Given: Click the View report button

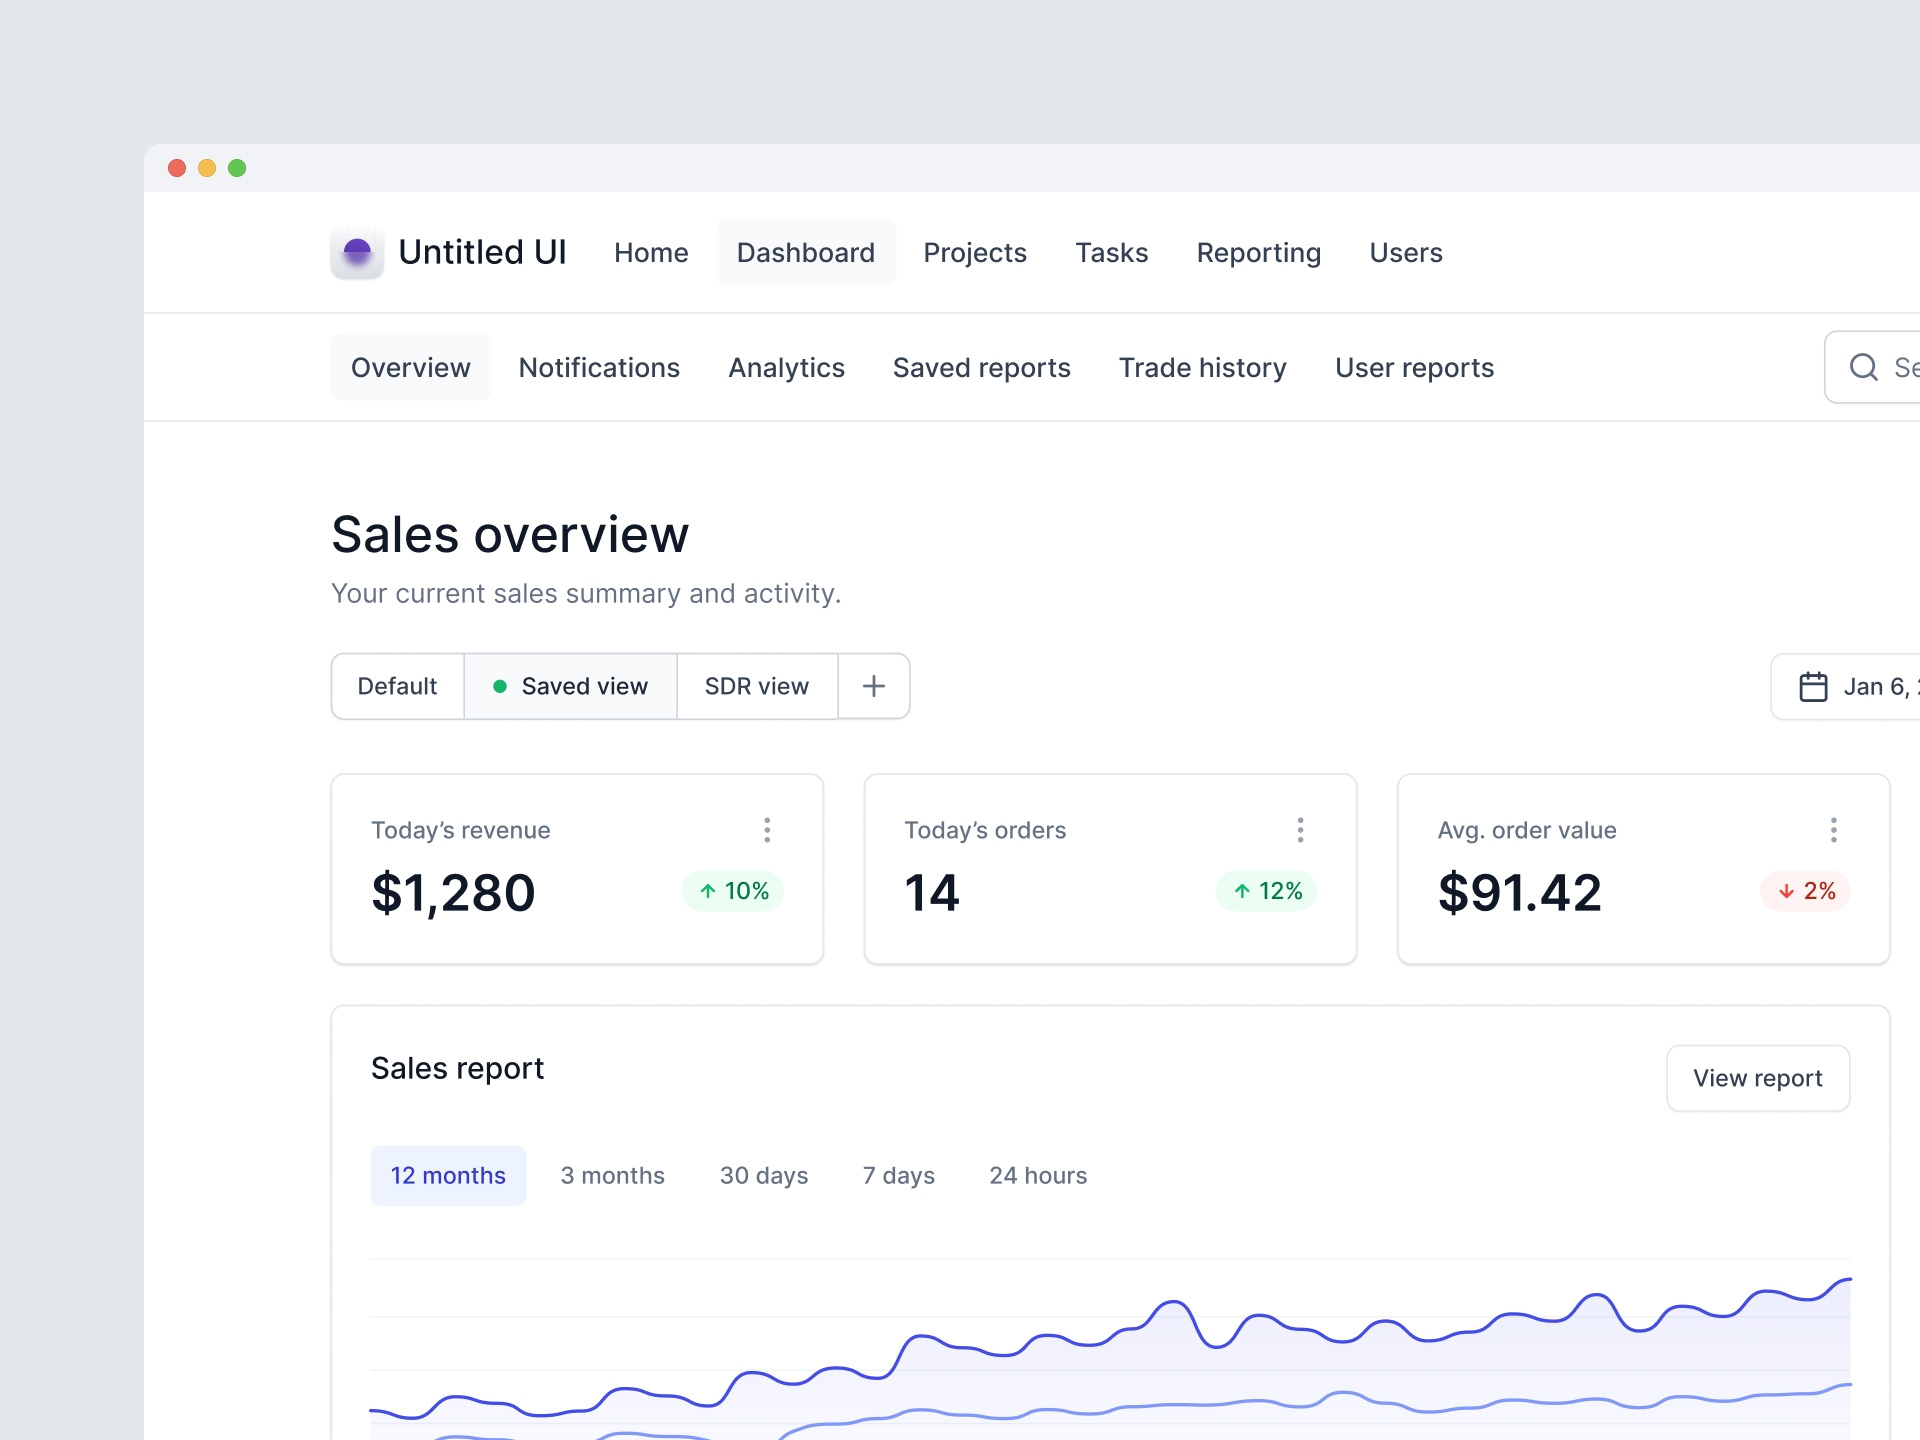Looking at the screenshot, I should click(1758, 1078).
